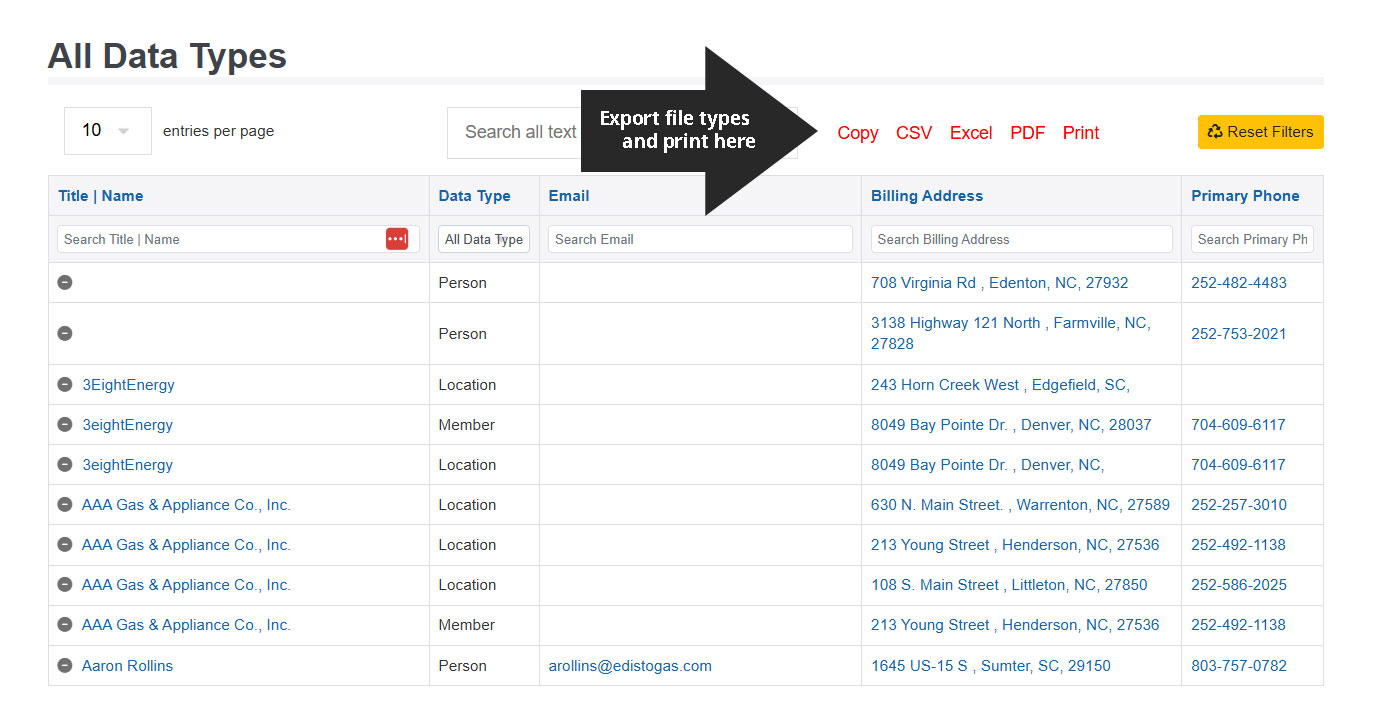Viewport: 1389px width, 709px height.
Task: Sort by Billing Address column header
Action: [x=926, y=196]
